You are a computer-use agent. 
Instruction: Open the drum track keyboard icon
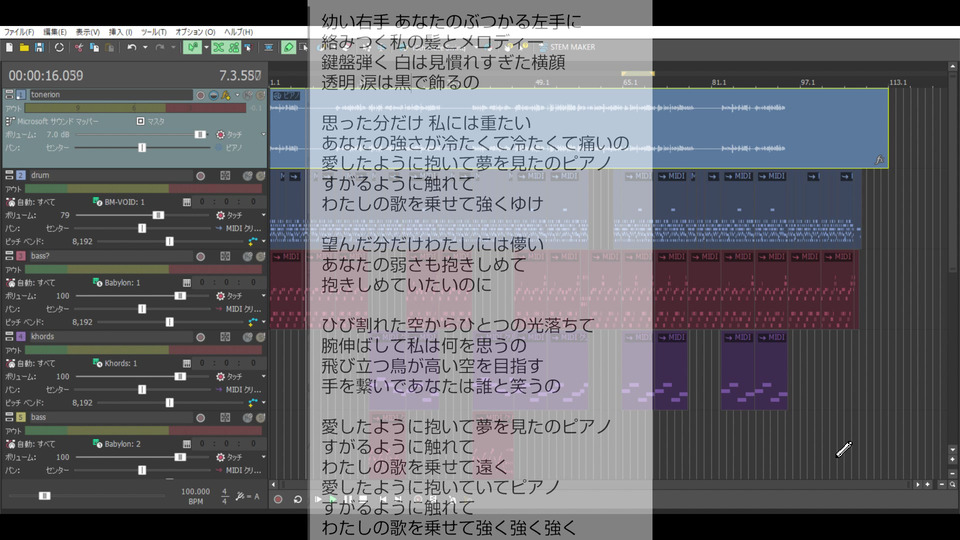point(187,201)
